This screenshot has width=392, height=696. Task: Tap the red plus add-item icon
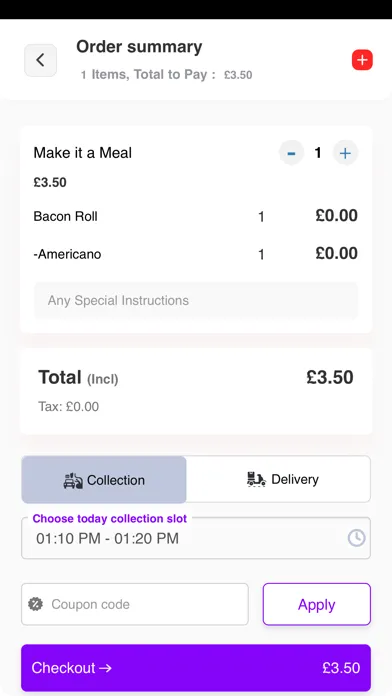[x=362, y=60]
